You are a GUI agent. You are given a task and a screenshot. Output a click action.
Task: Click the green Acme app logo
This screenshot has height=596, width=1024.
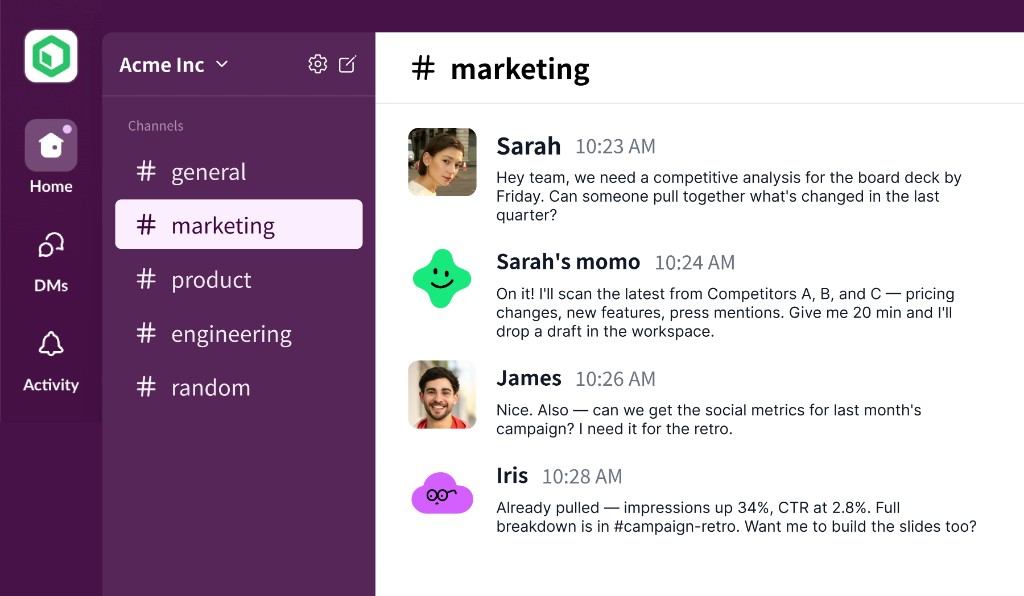point(50,56)
